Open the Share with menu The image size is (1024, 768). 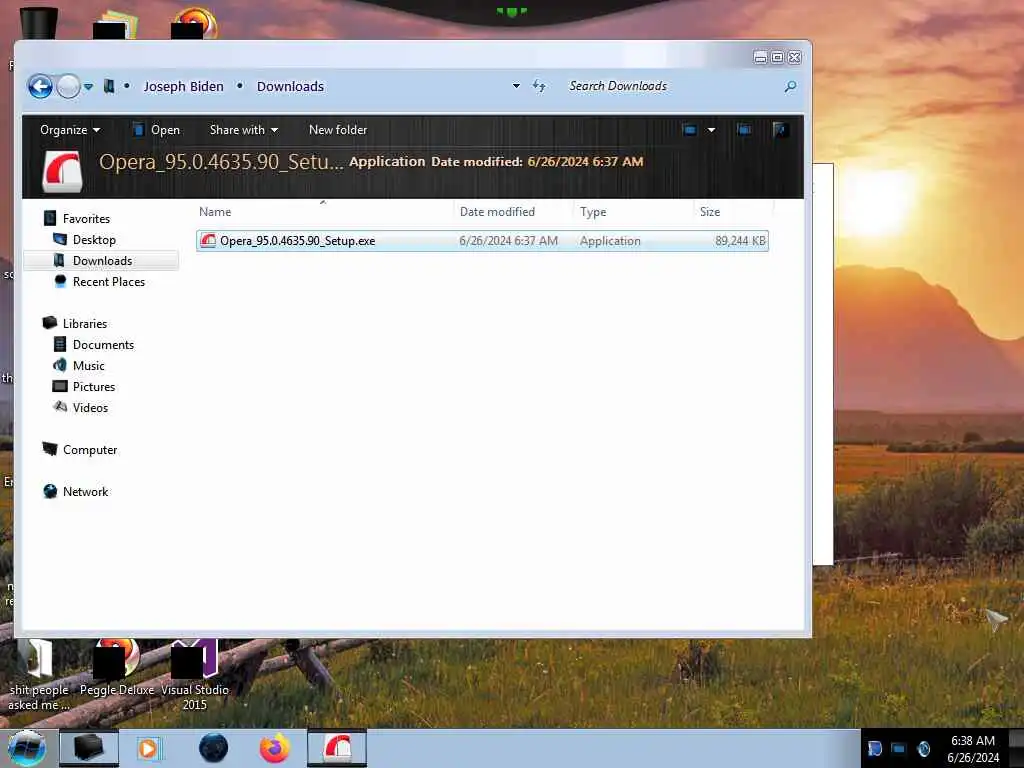[244, 130]
